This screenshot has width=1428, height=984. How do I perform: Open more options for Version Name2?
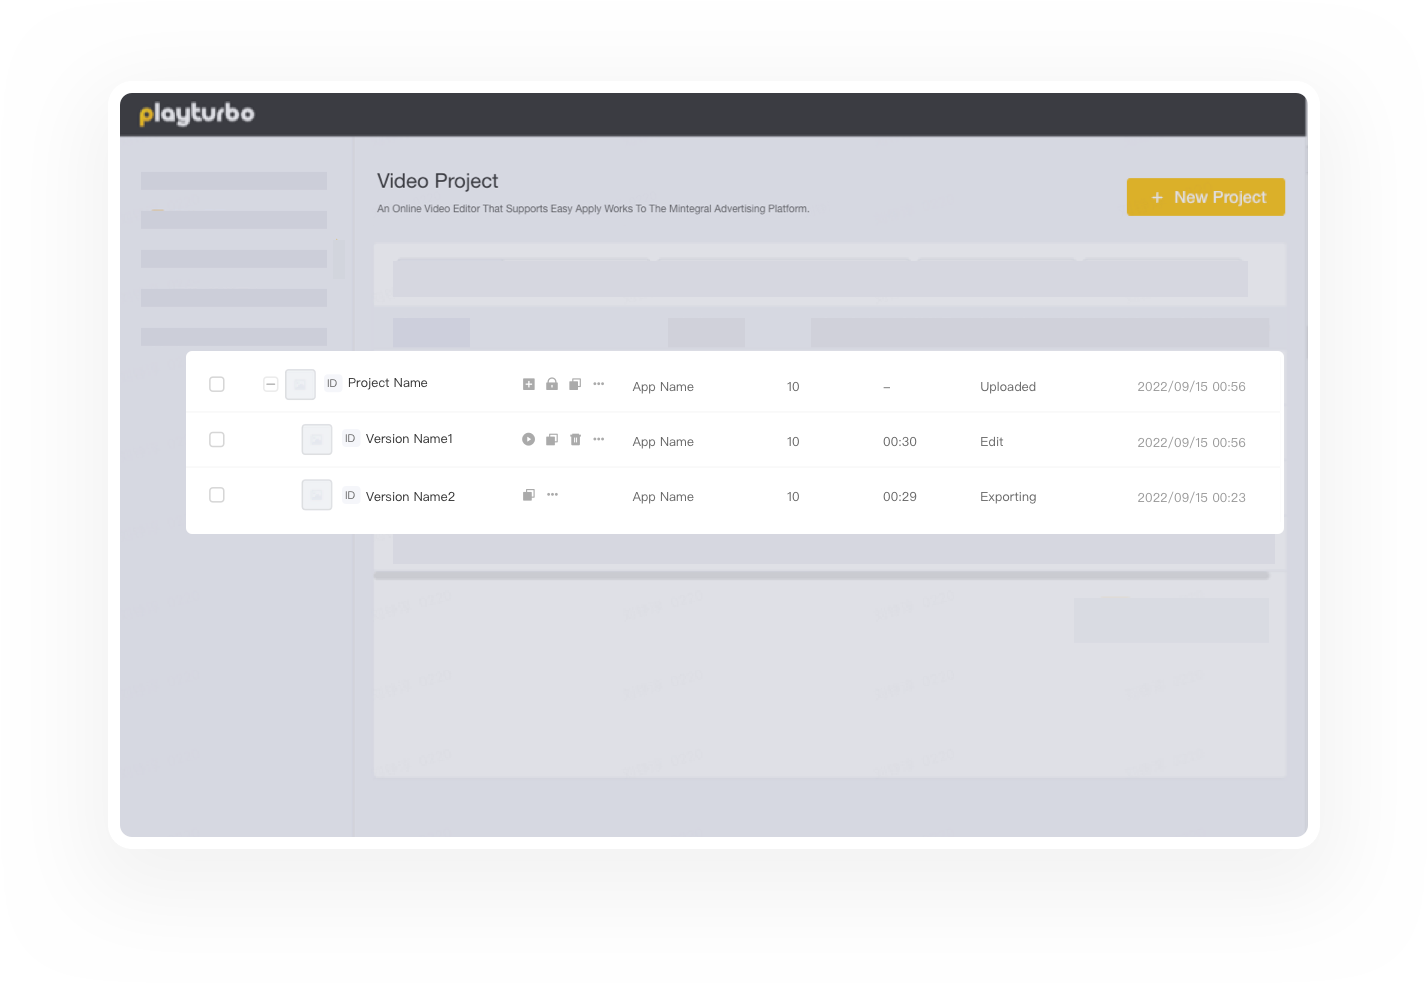tap(552, 495)
